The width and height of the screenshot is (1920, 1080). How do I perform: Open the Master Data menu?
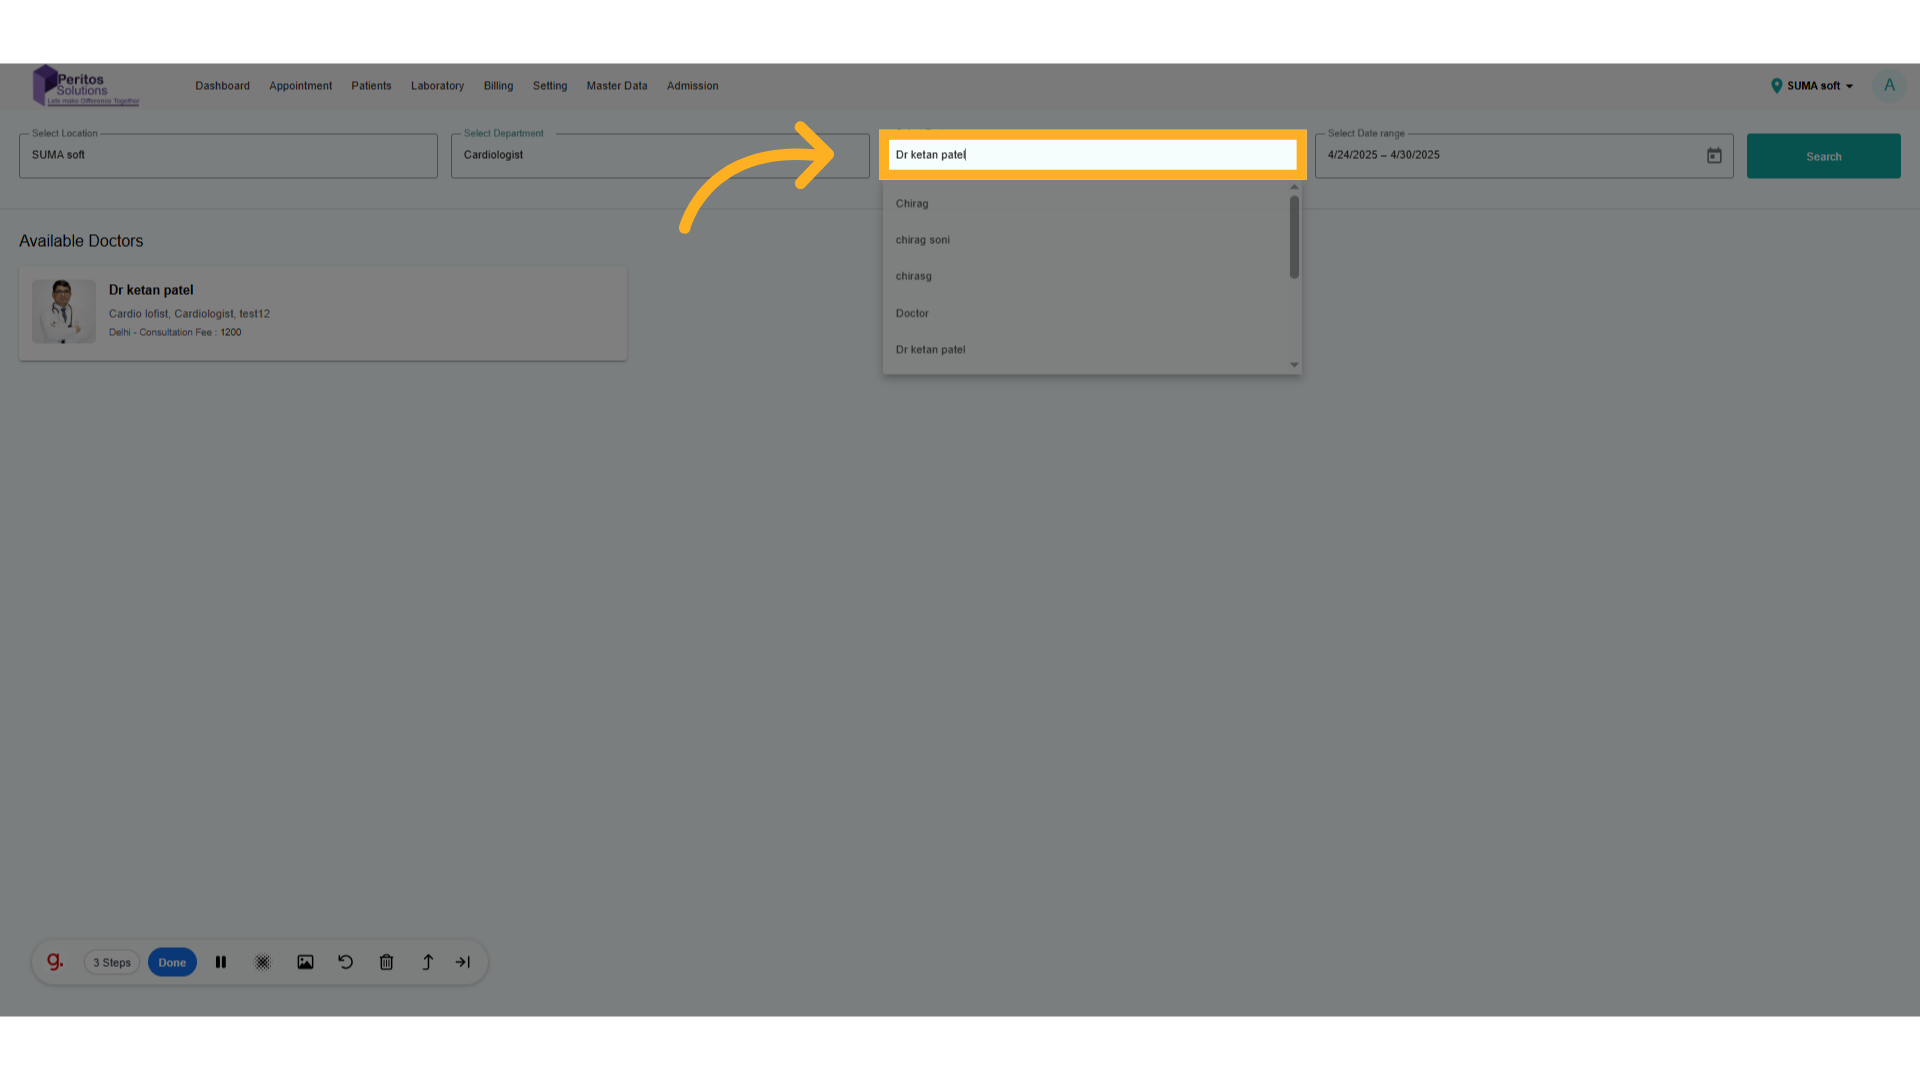616,86
